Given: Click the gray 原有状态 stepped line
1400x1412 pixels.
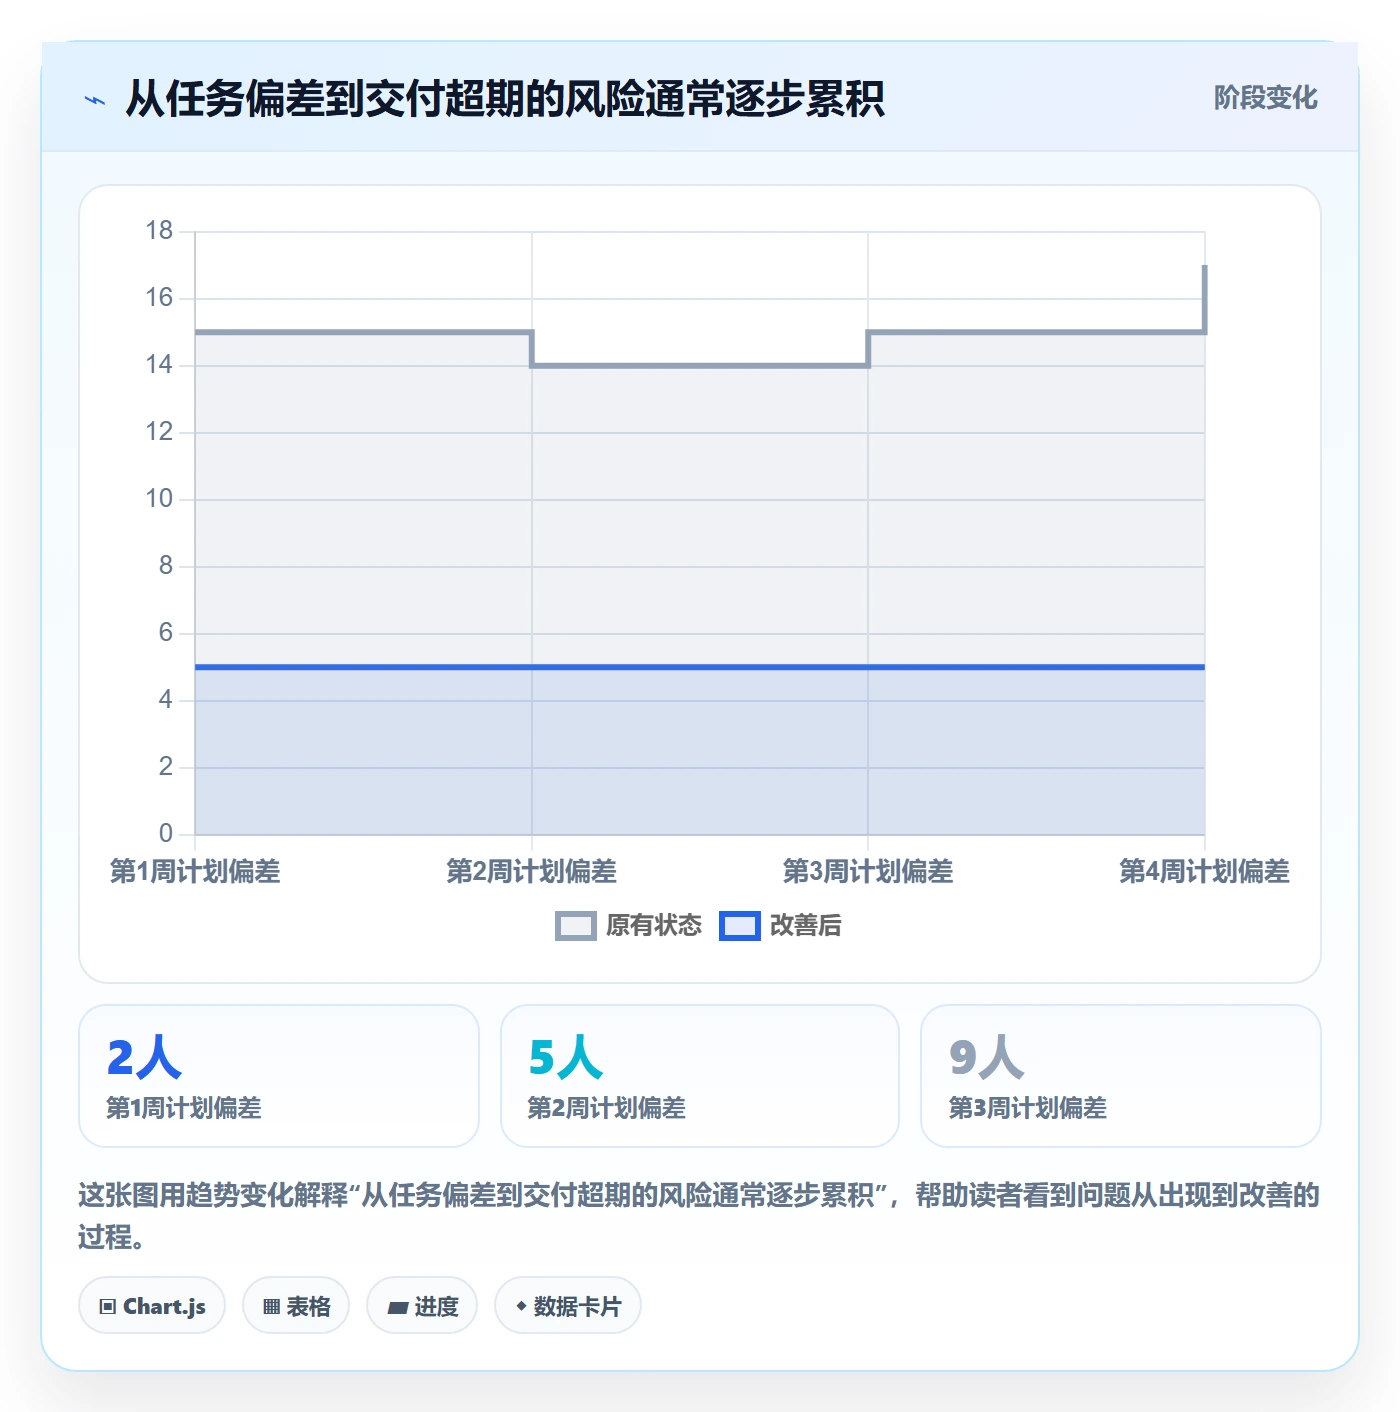Looking at the screenshot, I should [x=700, y=366].
